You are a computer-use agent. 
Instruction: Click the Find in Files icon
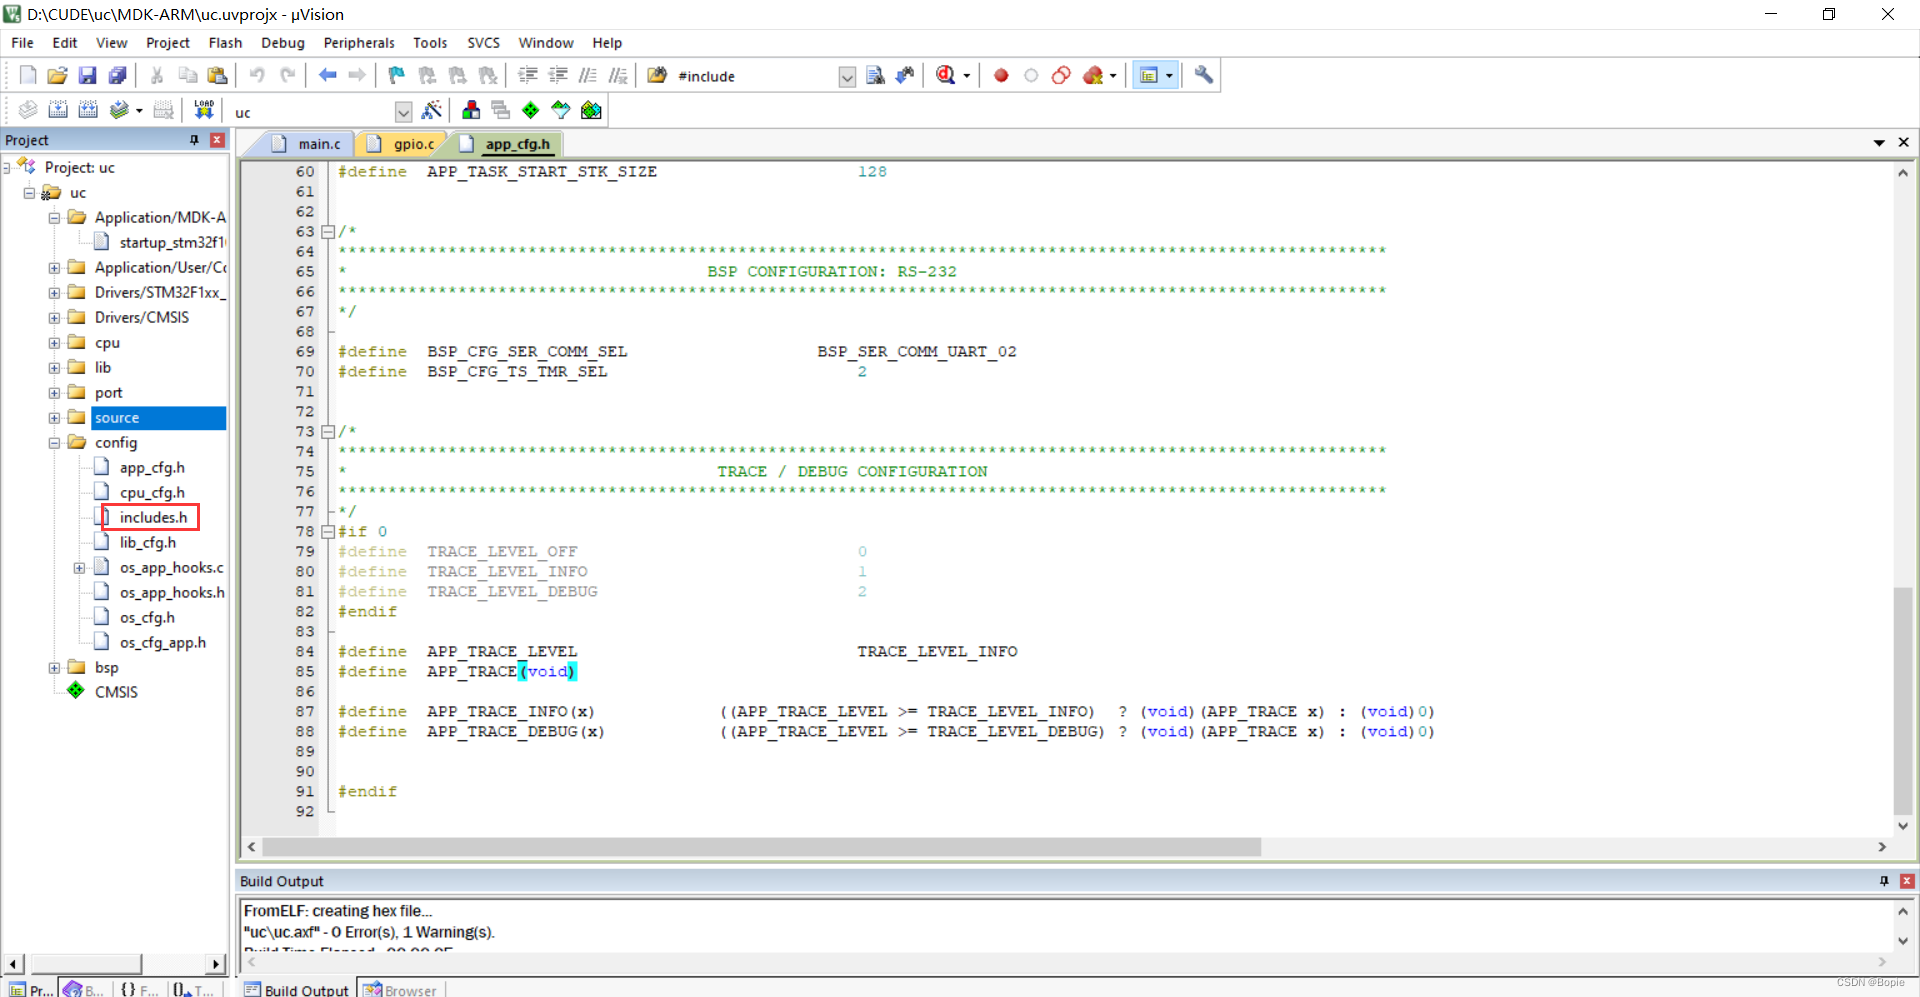657,75
